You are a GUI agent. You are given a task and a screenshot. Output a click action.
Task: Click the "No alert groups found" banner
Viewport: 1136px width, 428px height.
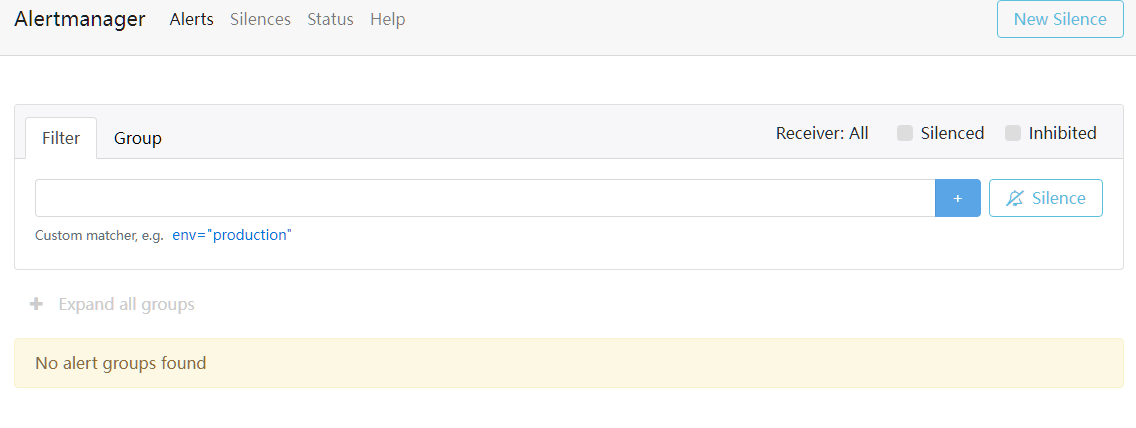568,363
